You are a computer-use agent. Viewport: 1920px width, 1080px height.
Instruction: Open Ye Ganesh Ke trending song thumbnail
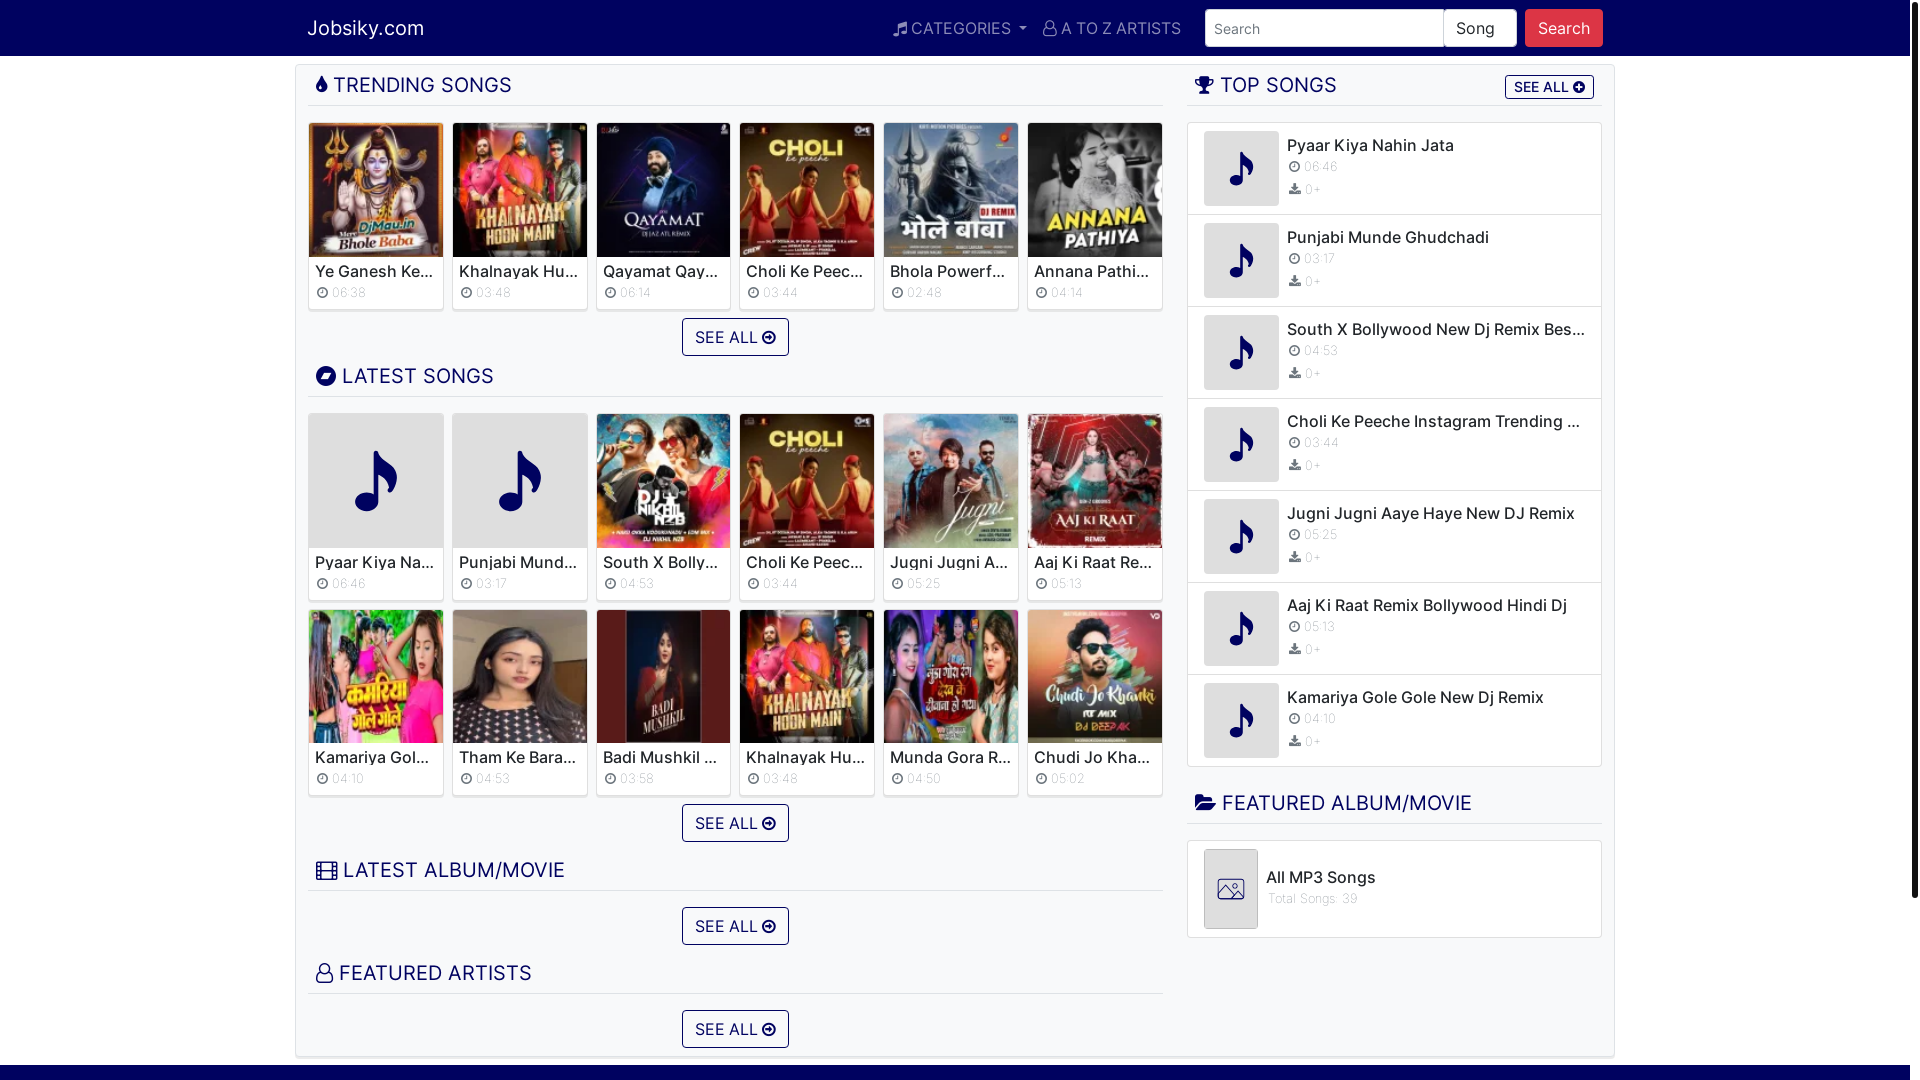pyautogui.click(x=376, y=190)
